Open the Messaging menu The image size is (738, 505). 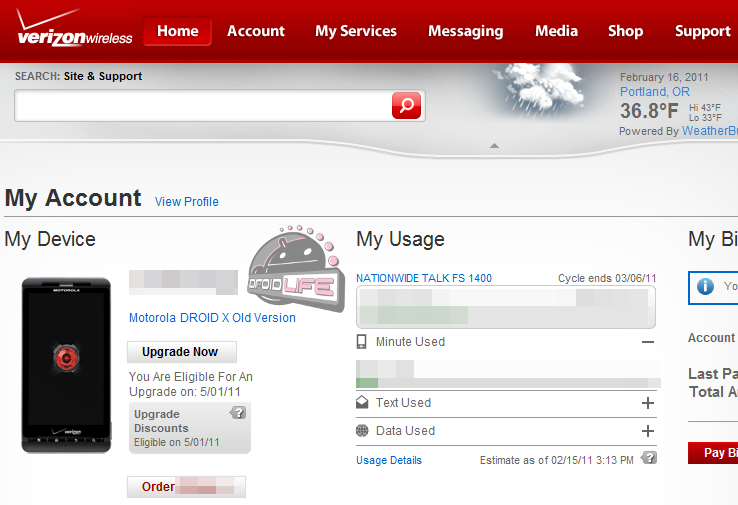[465, 31]
